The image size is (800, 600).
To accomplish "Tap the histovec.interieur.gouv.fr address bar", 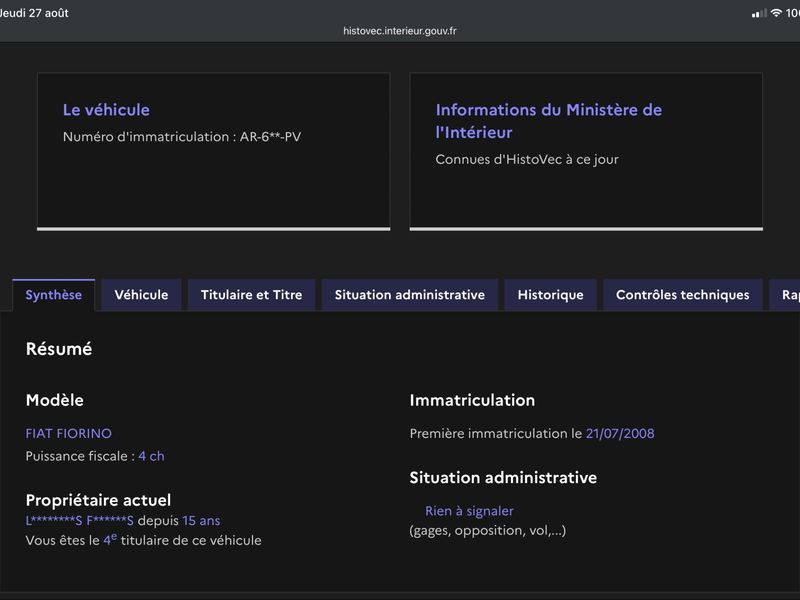I will [400, 31].
